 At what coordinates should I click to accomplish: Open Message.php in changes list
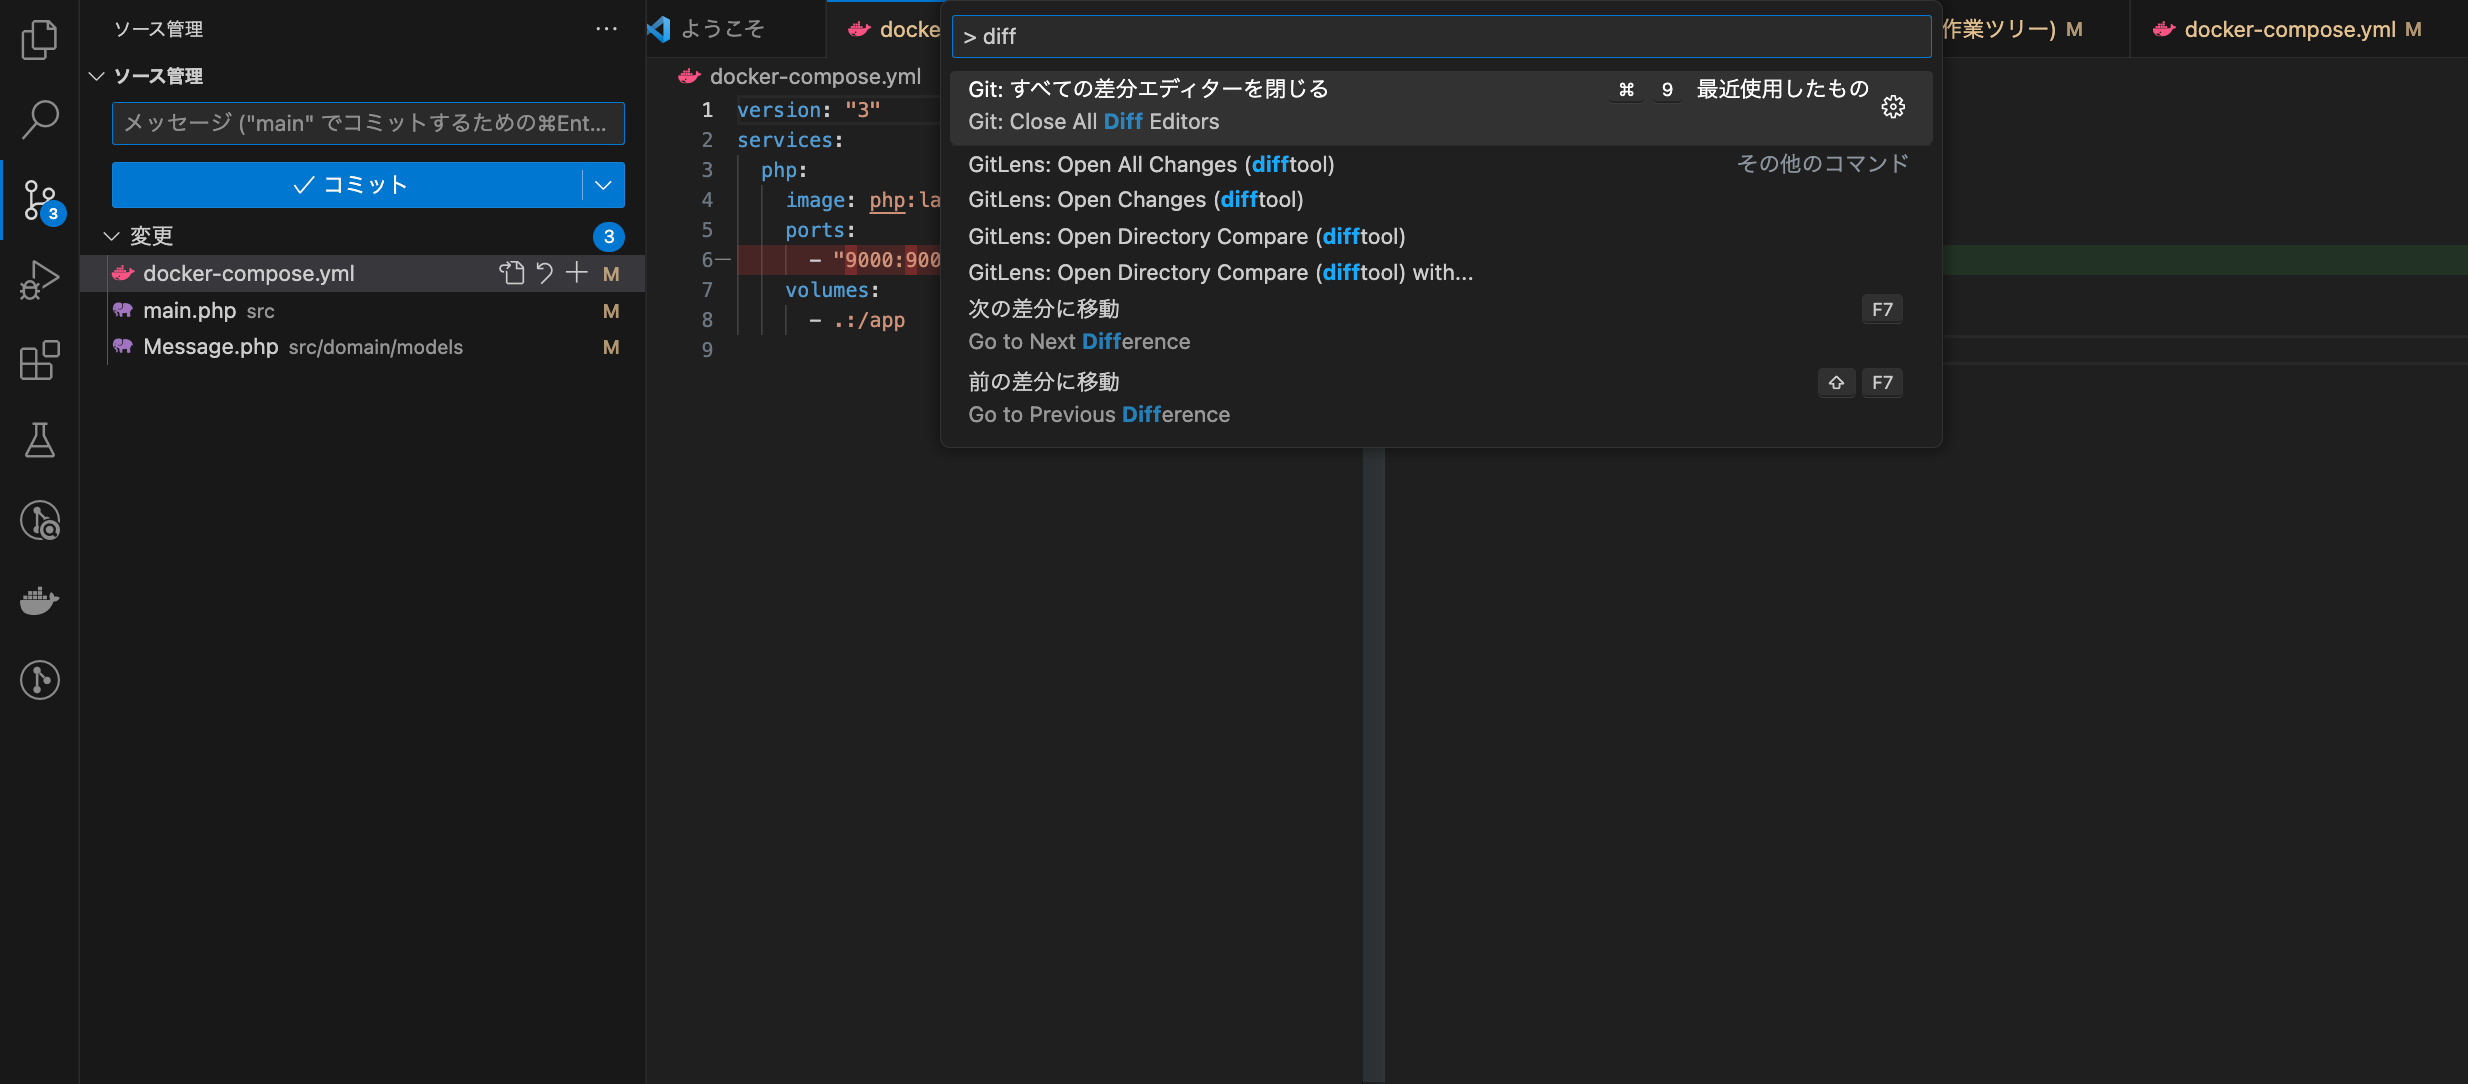click(211, 347)
